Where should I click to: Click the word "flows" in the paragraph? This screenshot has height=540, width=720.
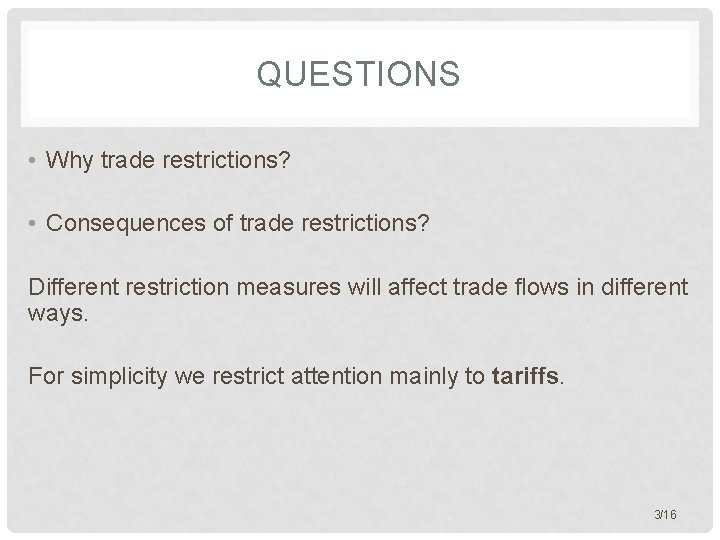coord(541,287)
